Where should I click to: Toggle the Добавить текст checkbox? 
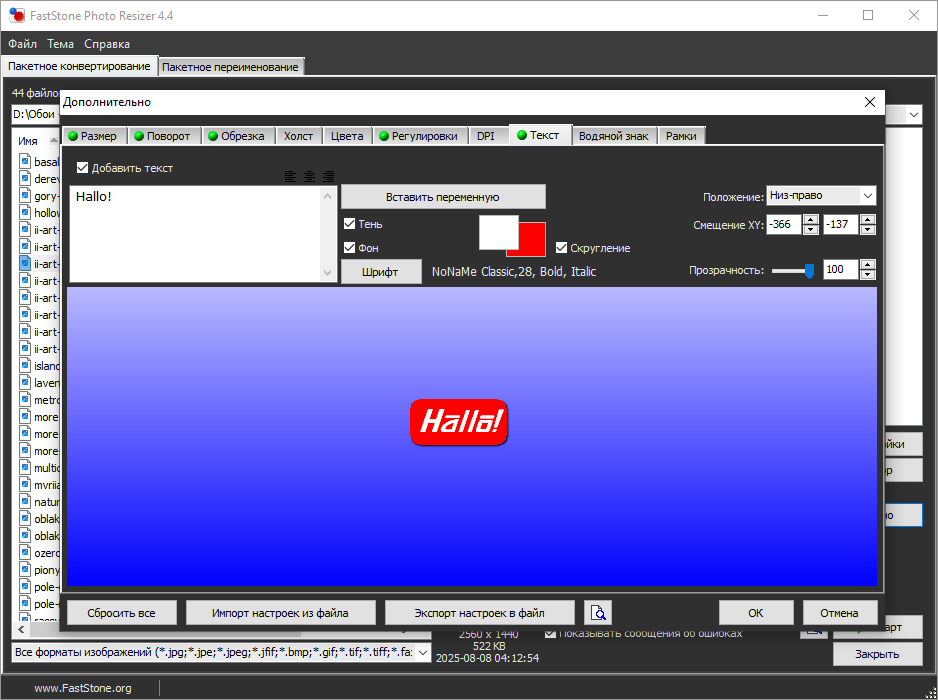pos(83,168)
